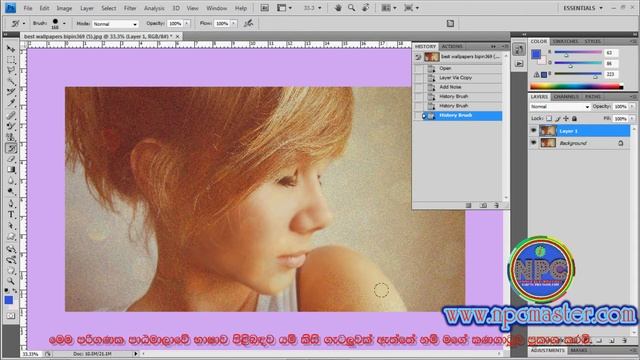Hide Background layer visibility eye
Image resolution: width=640 pixels, height=360 pixels.
[x=533, y=143]
